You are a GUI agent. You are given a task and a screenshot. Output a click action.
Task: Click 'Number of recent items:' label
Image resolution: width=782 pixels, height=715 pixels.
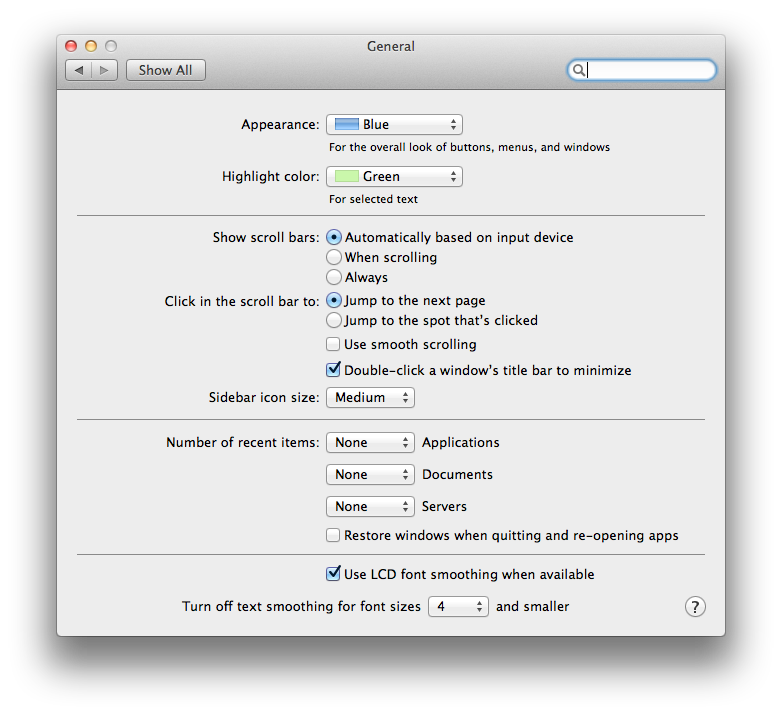tap(243, 443)
